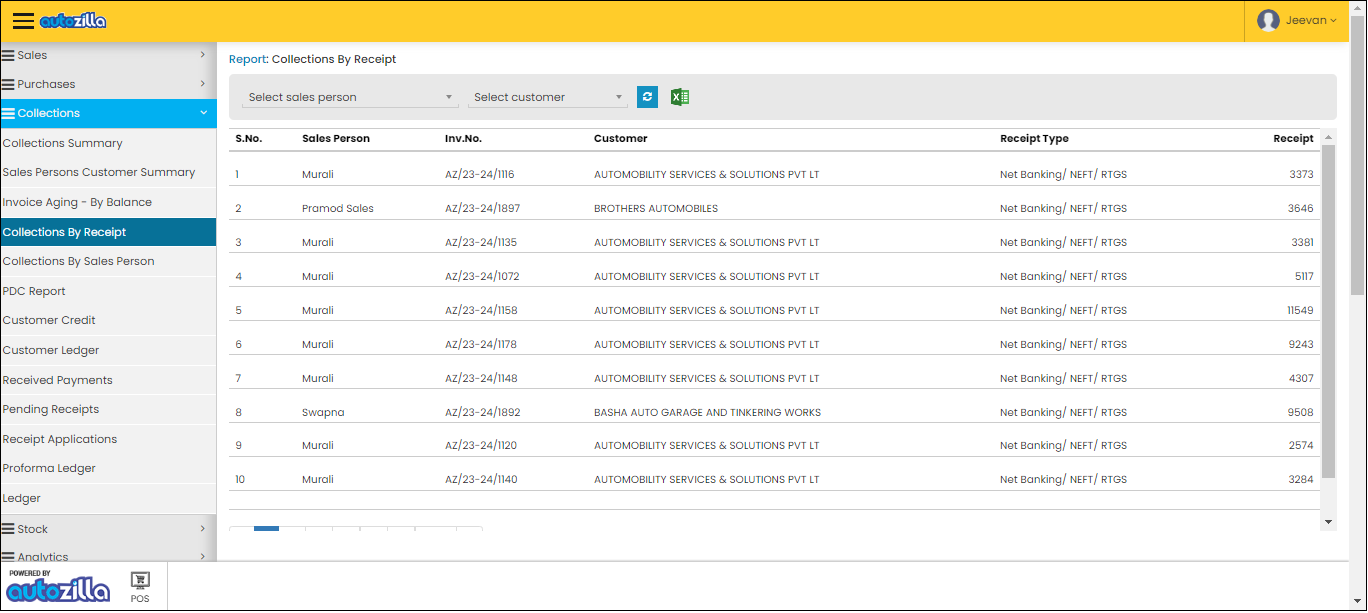Click the list icon beside Analytics
The height and width of the screenshot is (613, 1368).
tap(8, 557)
